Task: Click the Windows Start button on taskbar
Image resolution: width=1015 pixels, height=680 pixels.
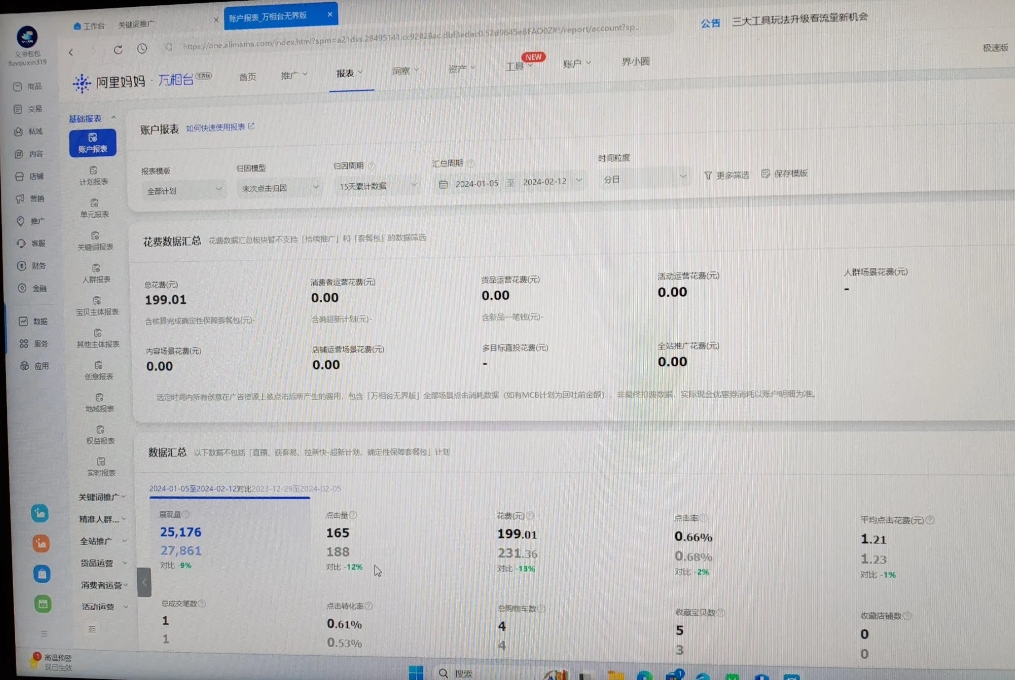Action: [416, 673]
